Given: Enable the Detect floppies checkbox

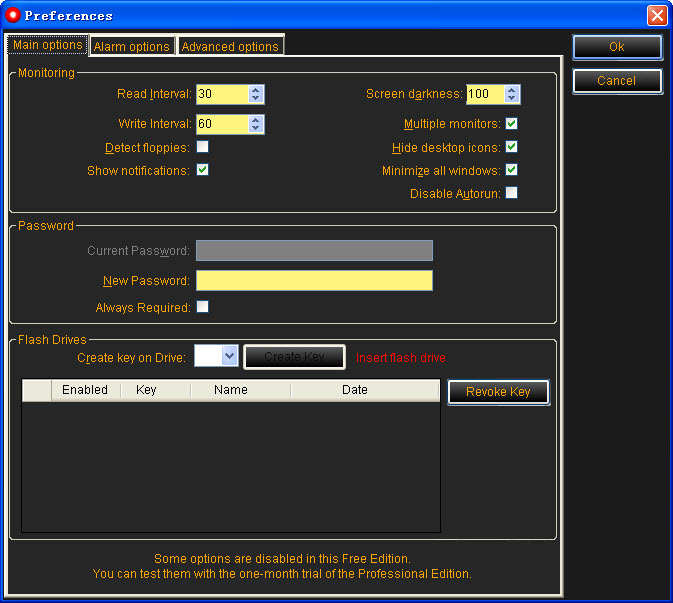Looking at the screenshot, I should pos(202,147).
